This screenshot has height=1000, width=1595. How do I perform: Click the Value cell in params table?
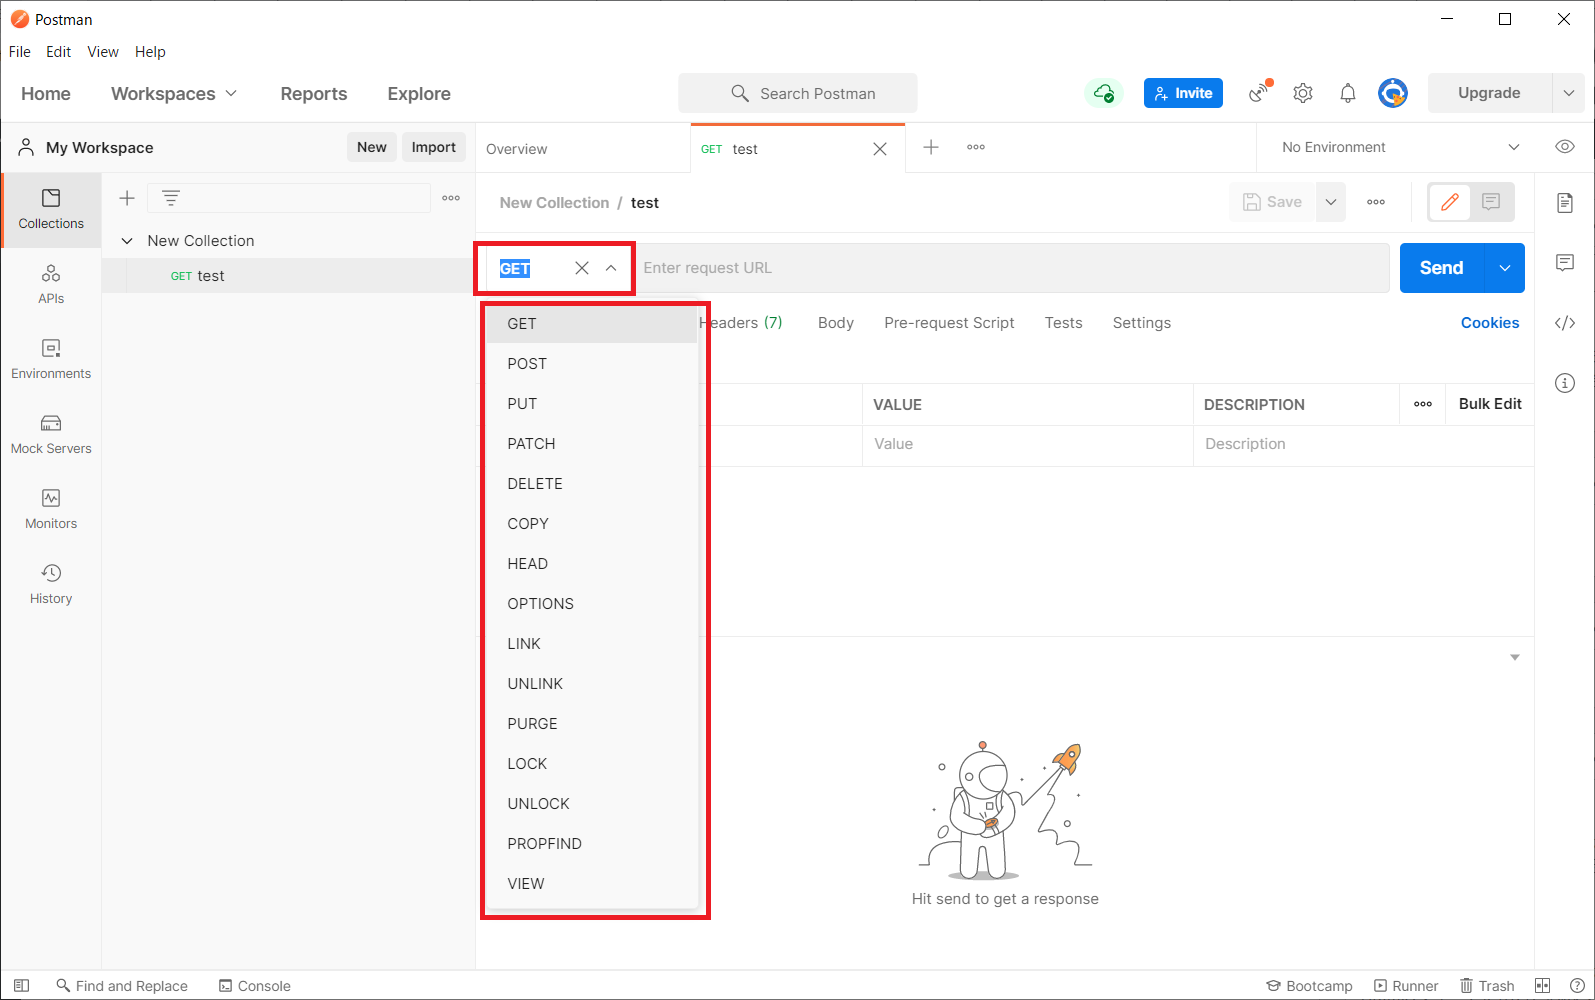tap(1027, 444)
